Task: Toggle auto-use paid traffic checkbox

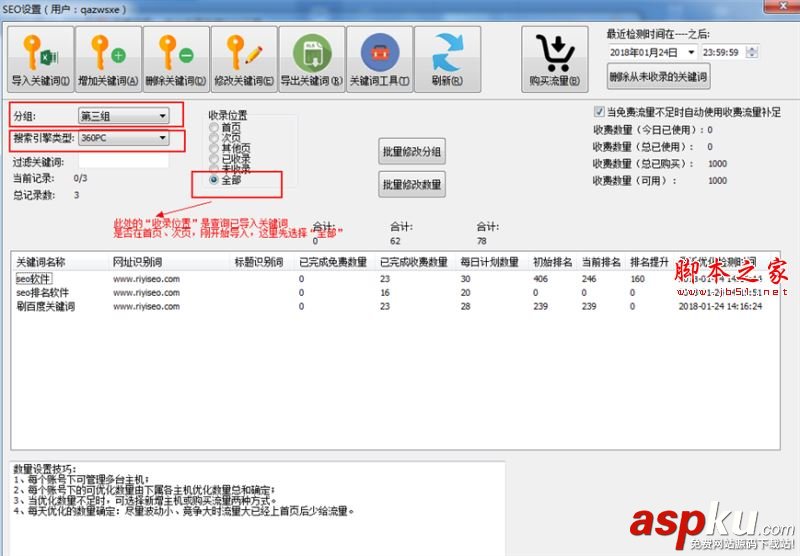Action: [599, 112]
